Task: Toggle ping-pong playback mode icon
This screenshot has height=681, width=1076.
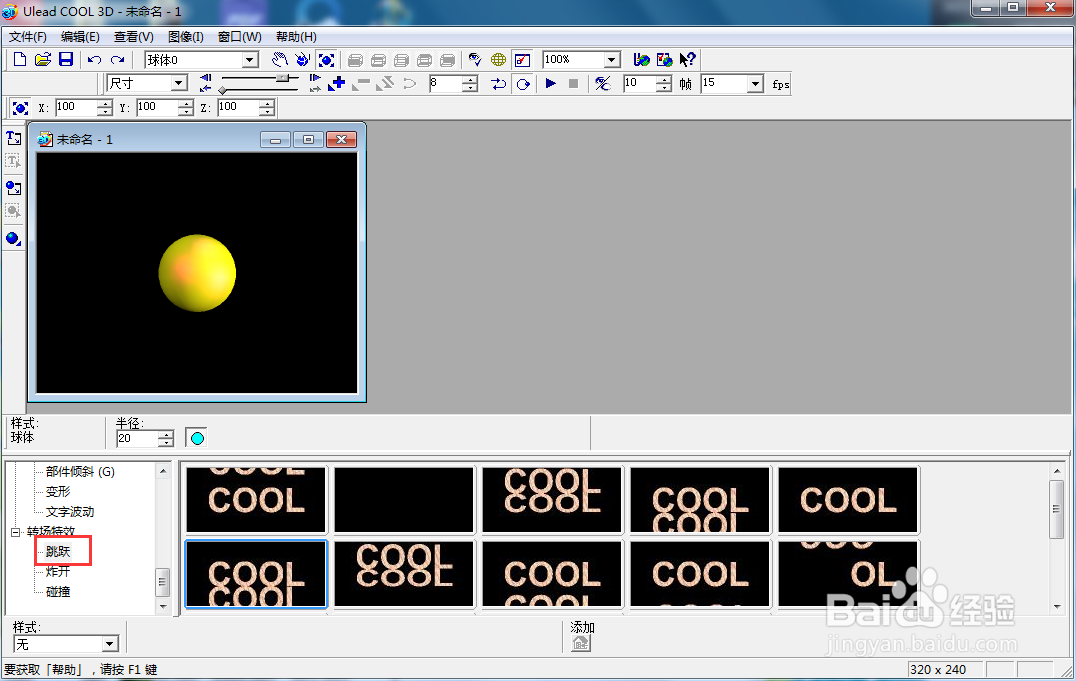Action: coord(499,84)
